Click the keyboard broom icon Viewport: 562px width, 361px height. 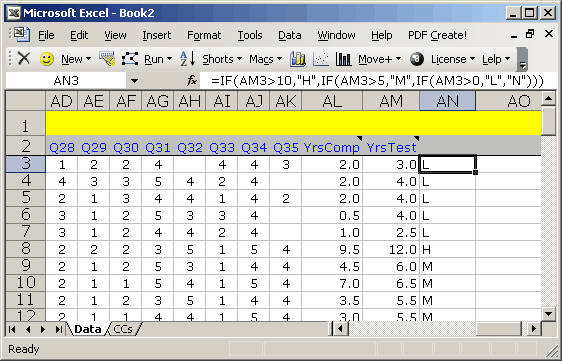tap(107, 59)
